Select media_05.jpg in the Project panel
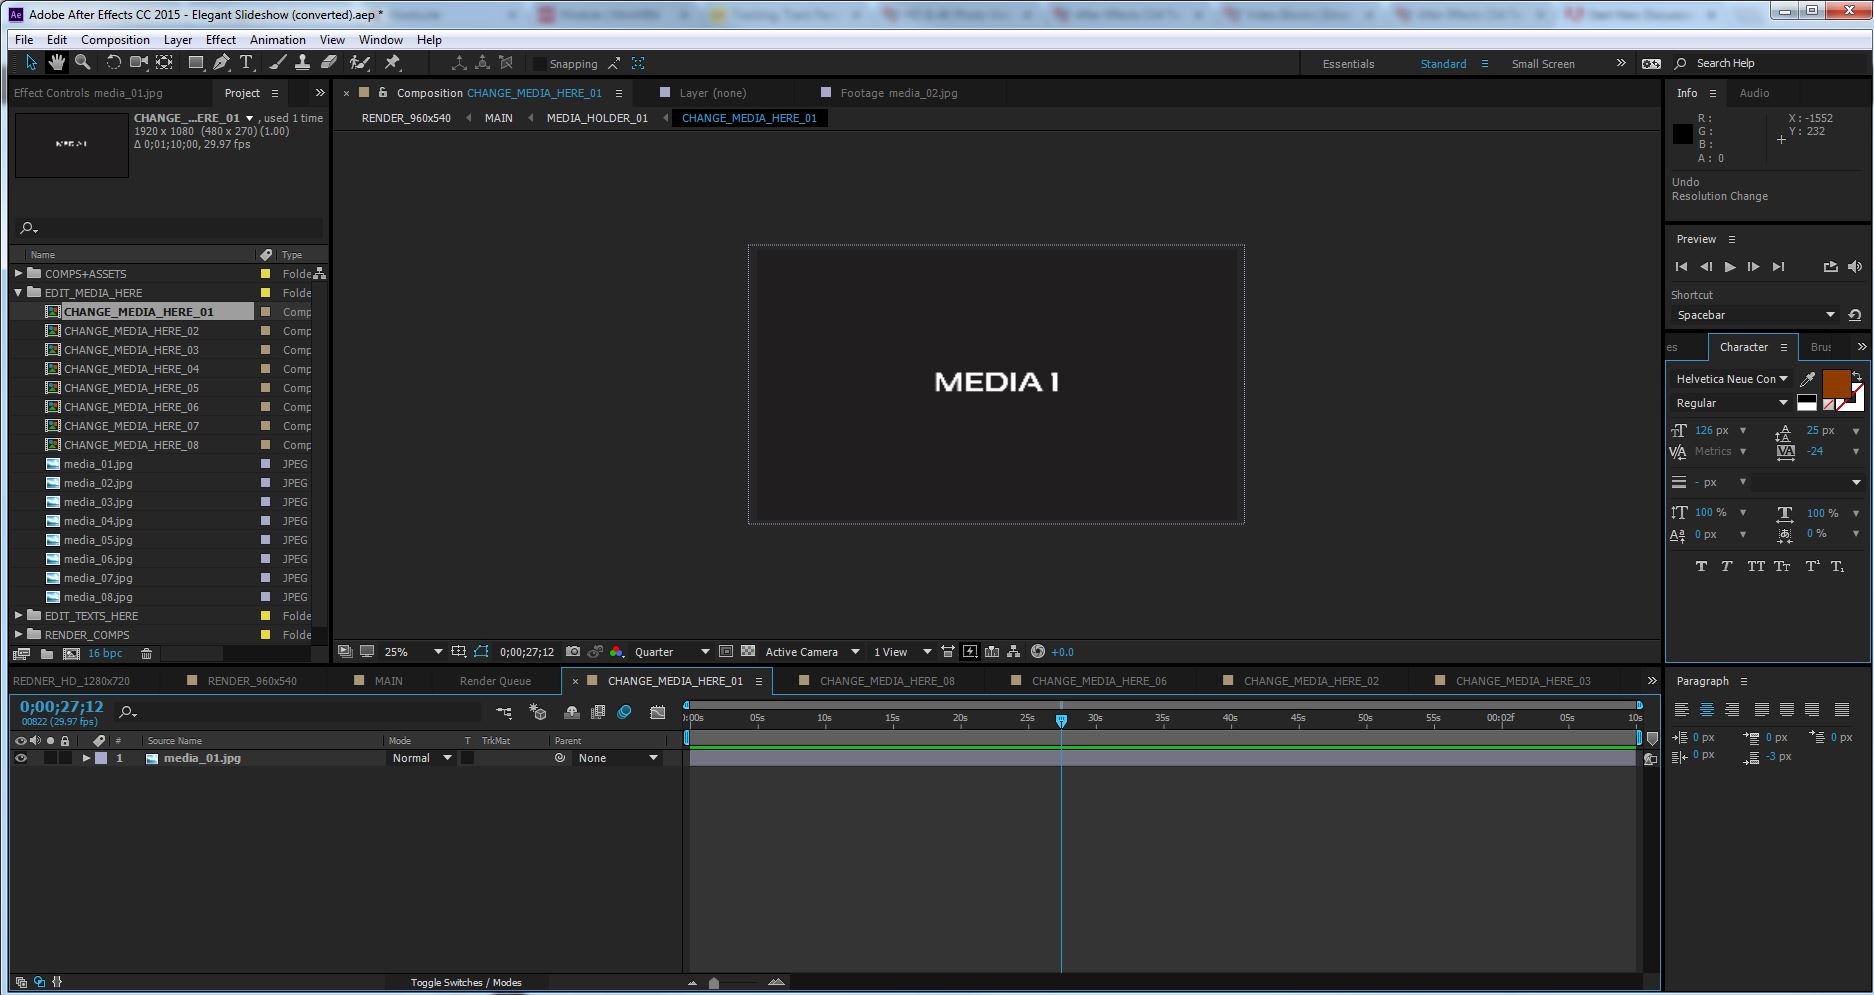This screenshot has width=1874, height=995. pyautogui.click(x=97, y=540)
